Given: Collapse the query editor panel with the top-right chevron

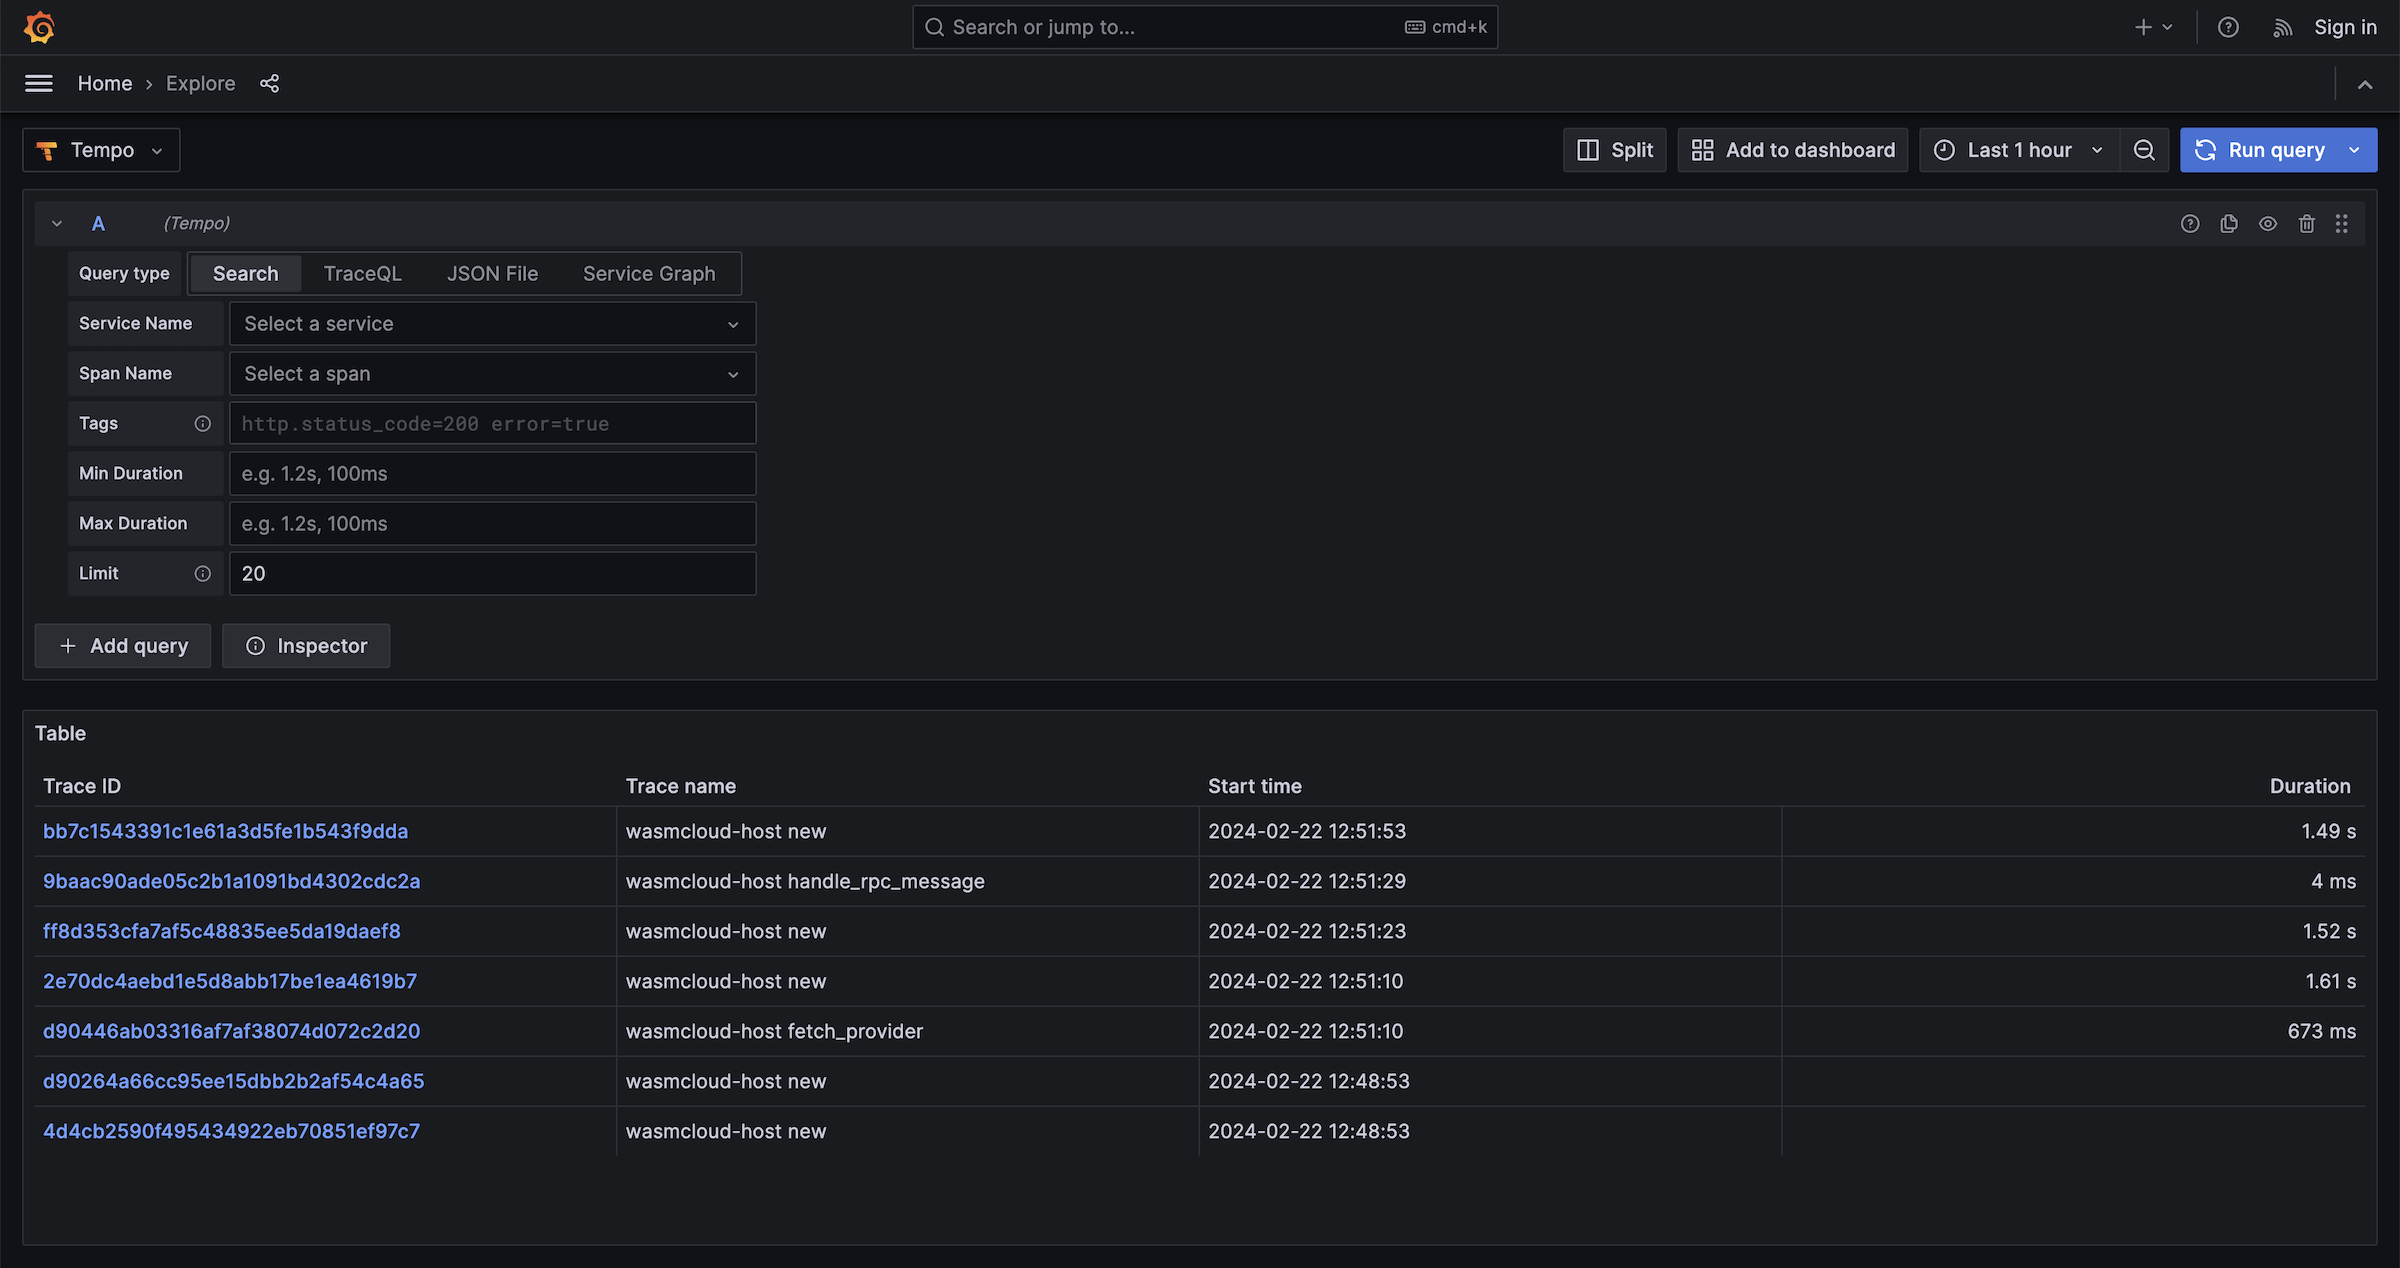Looking at the screenshot, I should 2365,84.
